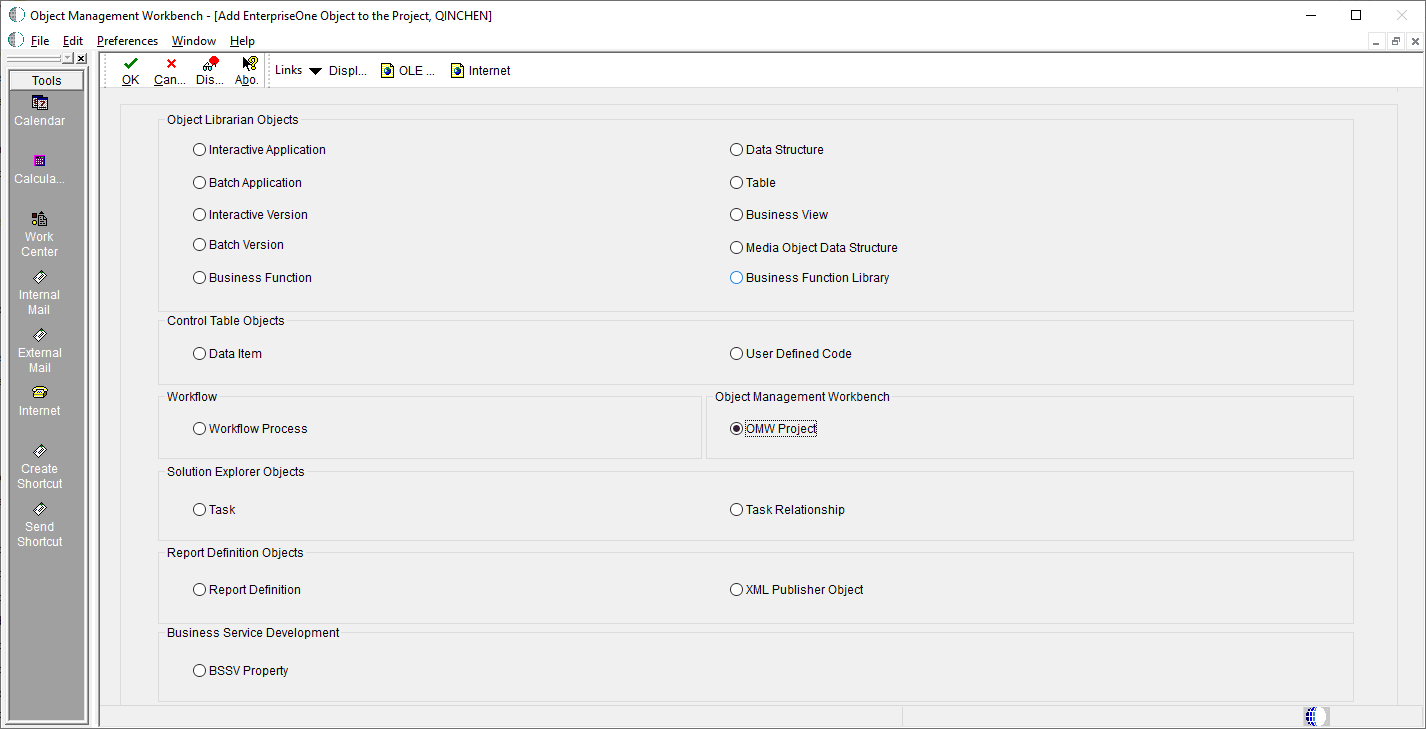Click the selected OMW Project radio button
The height and width of the screenshot is (729, 1426).
pyautogui.click(x=737, y=429)
